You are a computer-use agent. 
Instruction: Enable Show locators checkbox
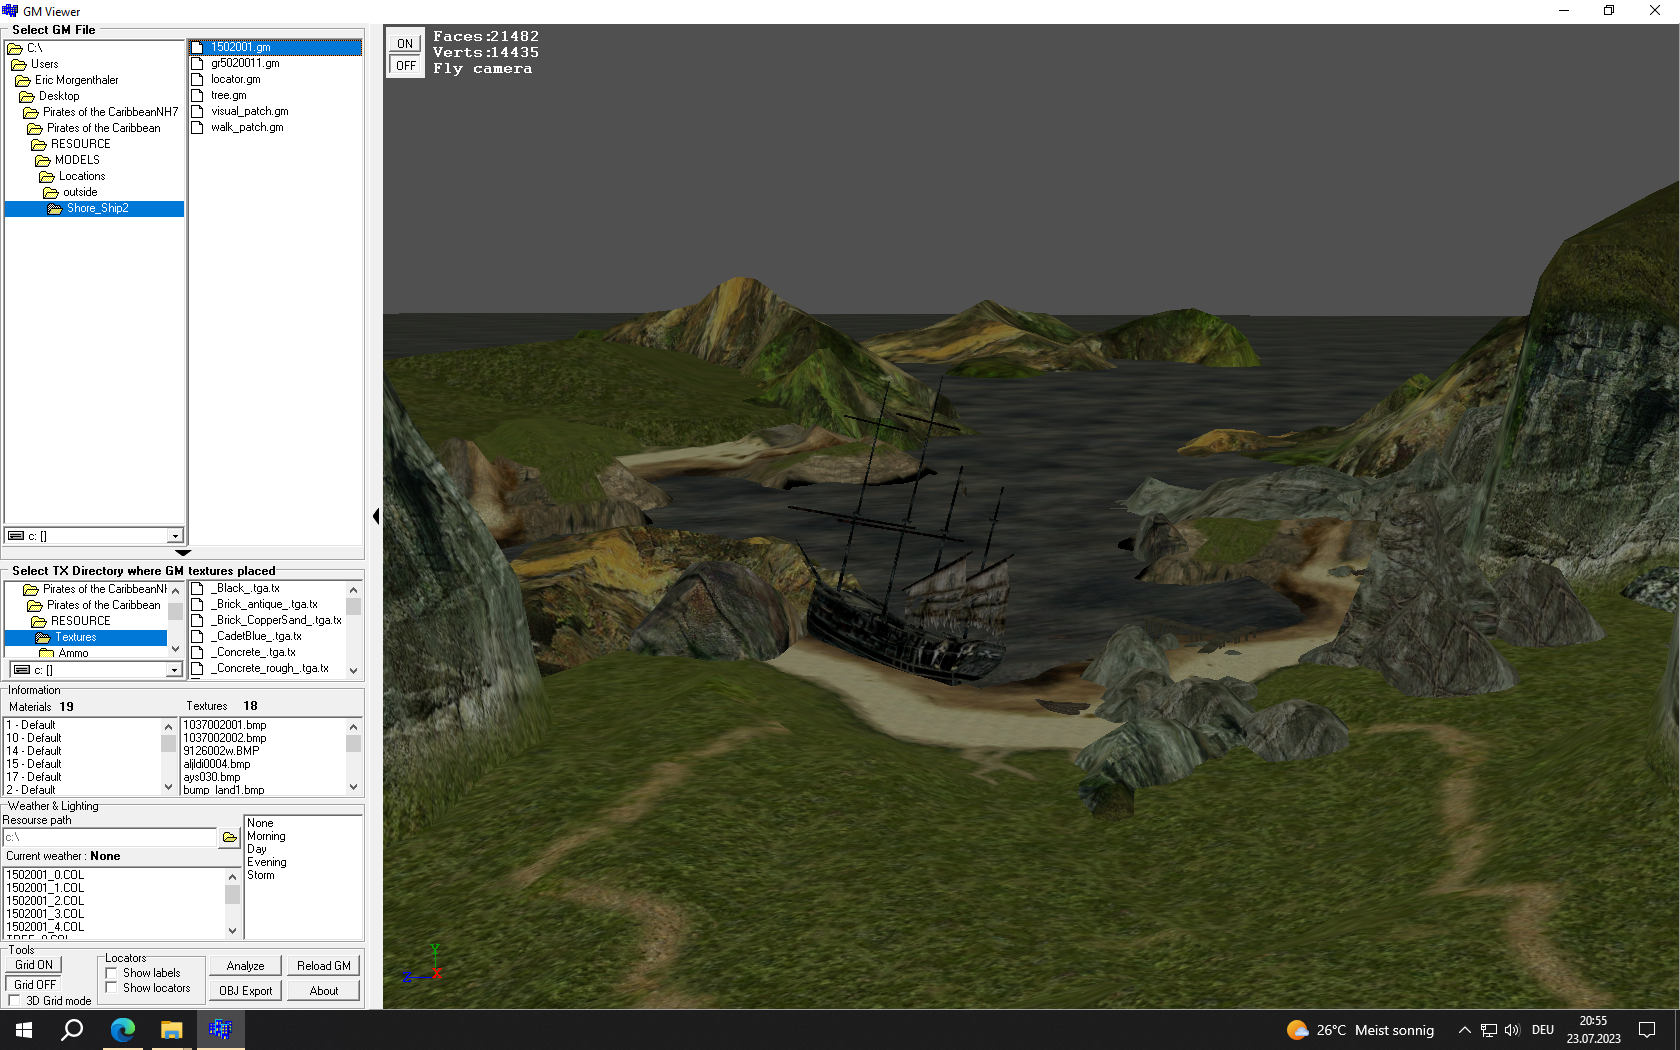112,988
